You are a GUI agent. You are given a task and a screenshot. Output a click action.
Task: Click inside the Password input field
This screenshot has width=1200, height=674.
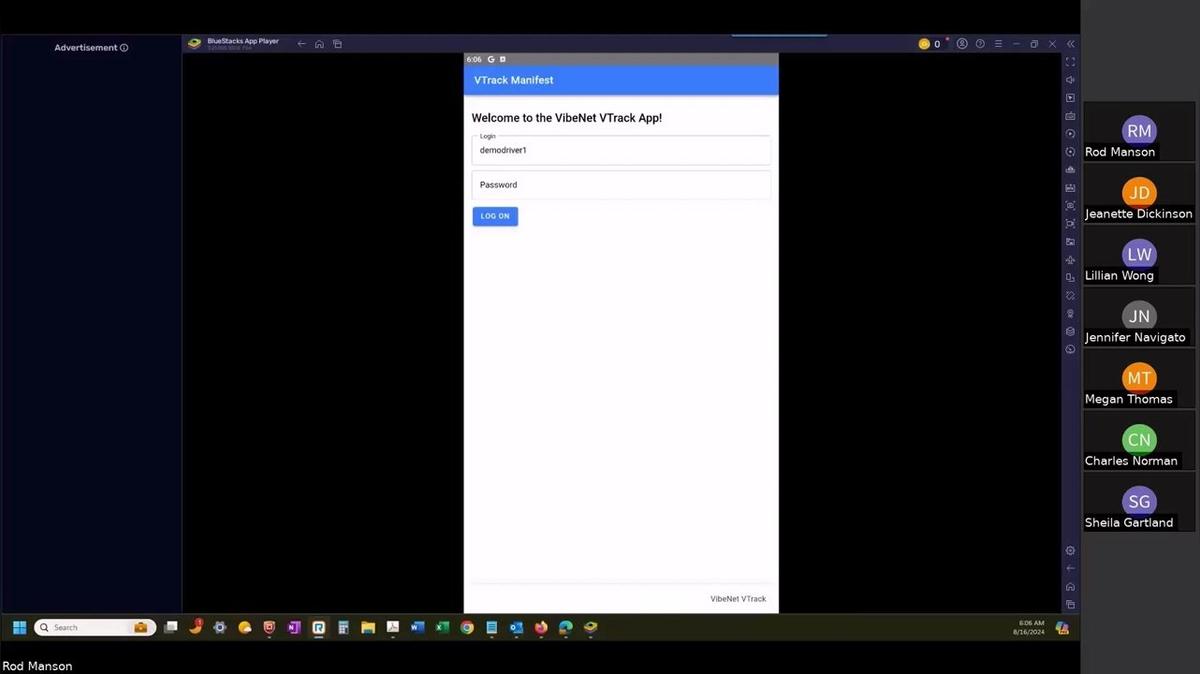[x=620, y=184]
